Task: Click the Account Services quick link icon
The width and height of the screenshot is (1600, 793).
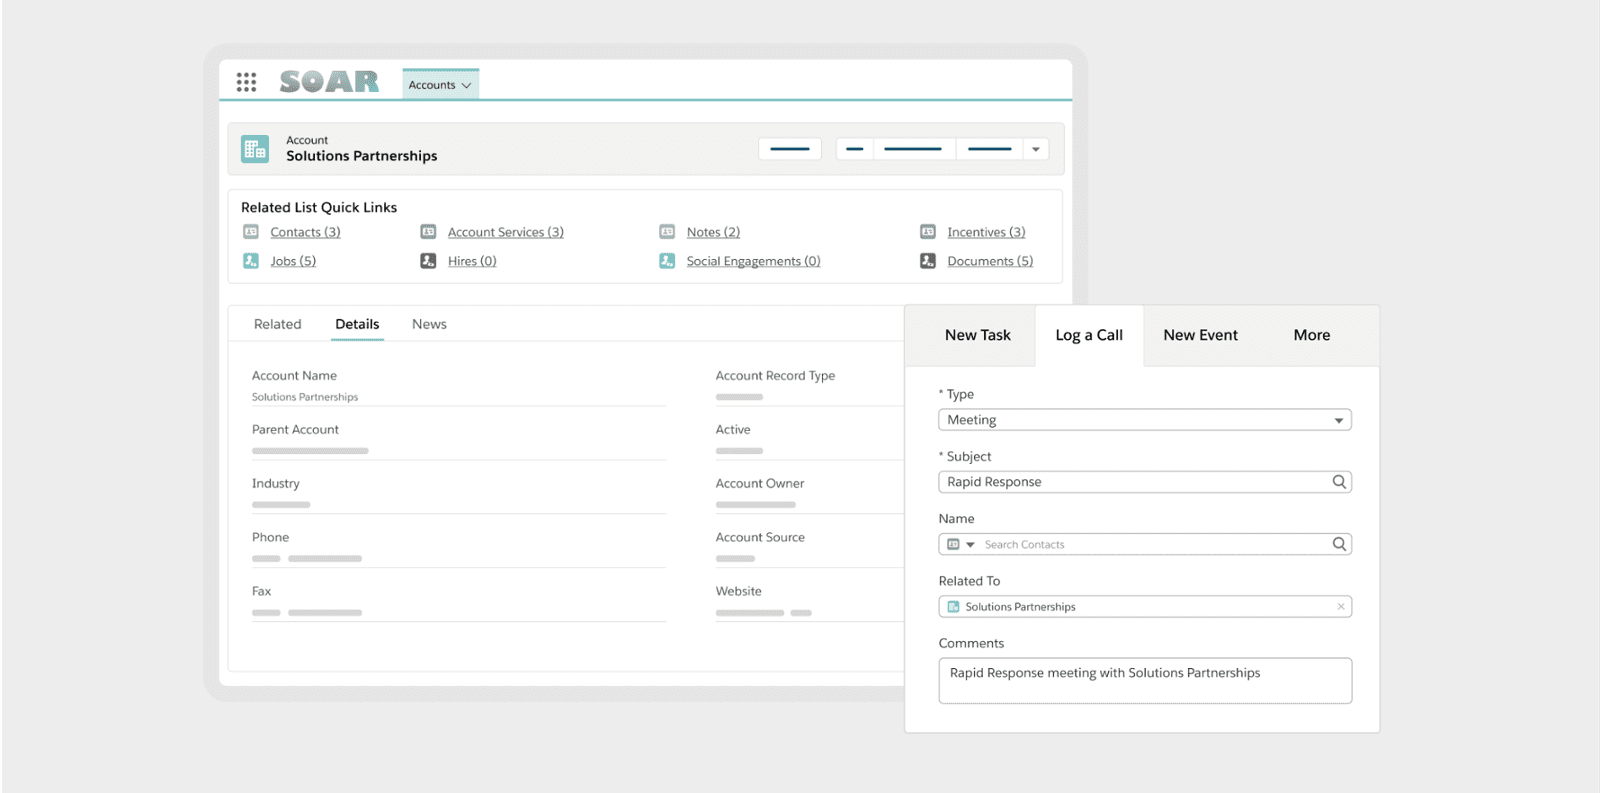Action: [x=428, y=232]
